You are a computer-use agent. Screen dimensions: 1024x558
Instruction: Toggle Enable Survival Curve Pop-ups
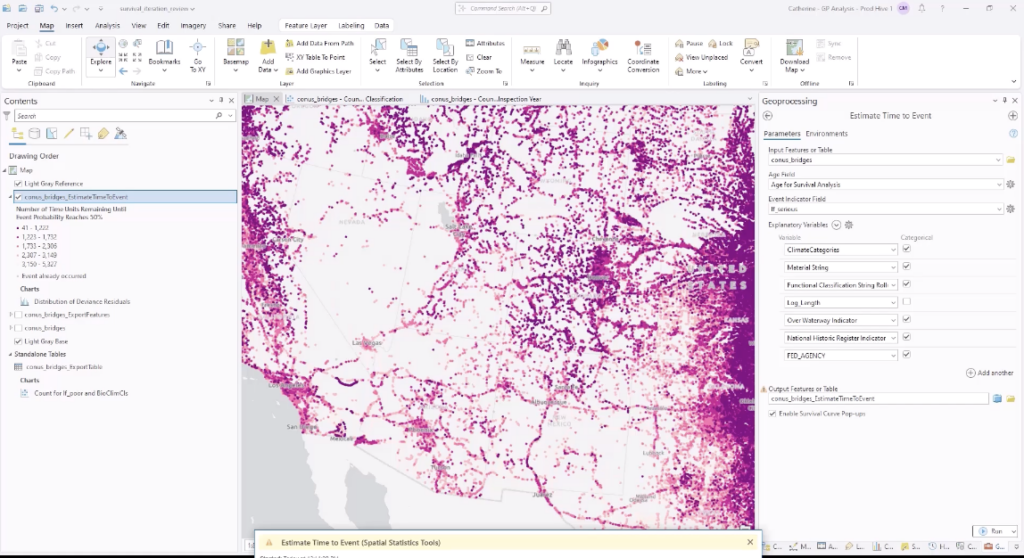point(773,414)
